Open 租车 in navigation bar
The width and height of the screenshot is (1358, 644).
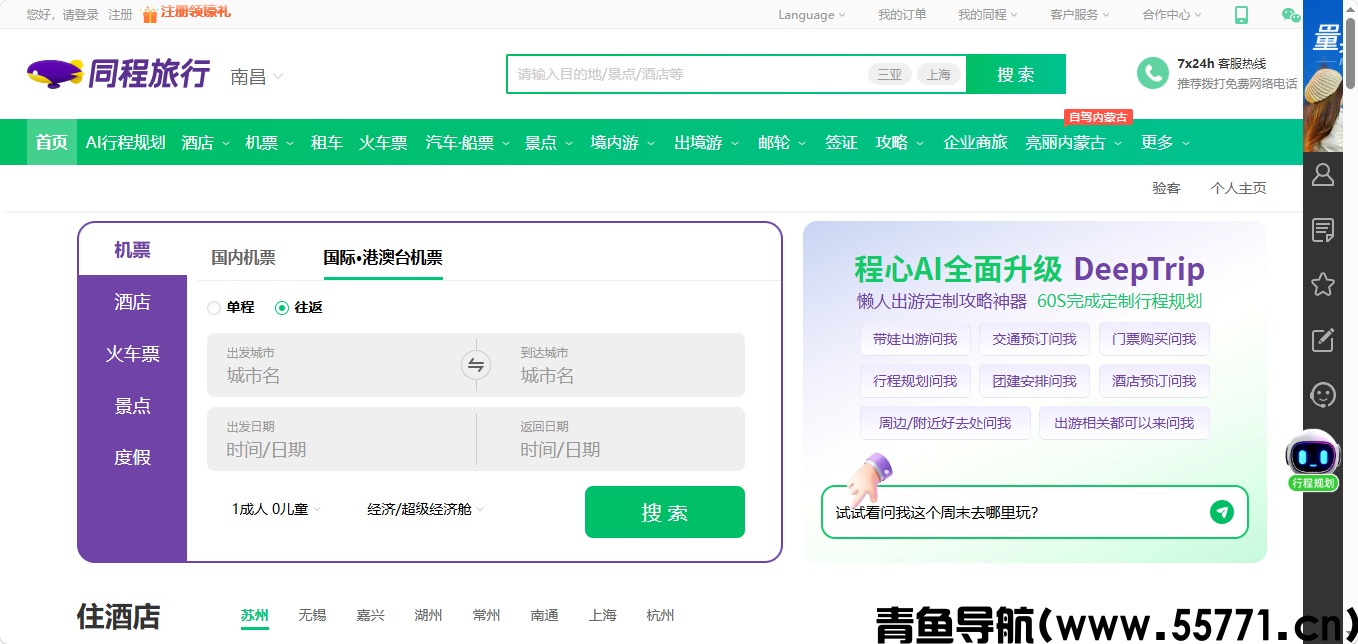pyautogui.click(x=327, y=143)
